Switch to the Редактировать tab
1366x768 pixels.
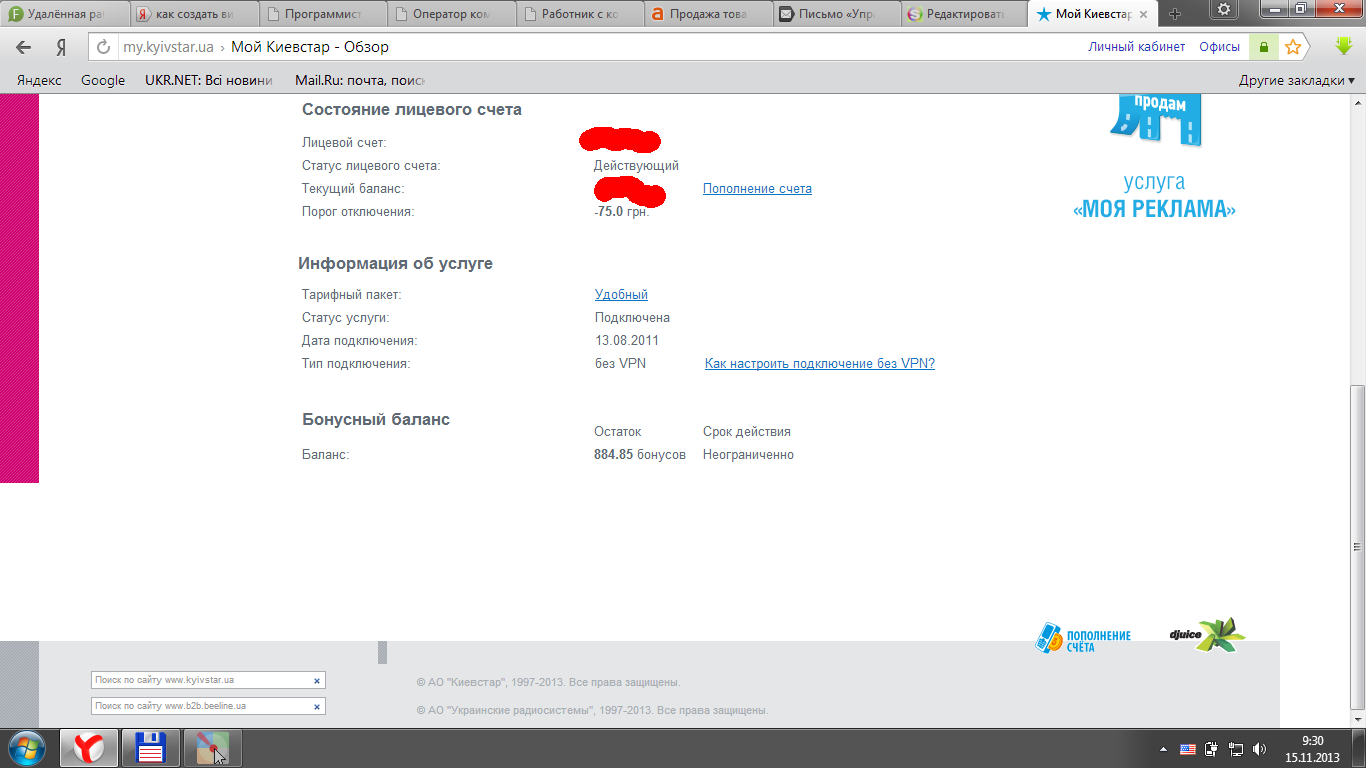[x=967, y=14]
